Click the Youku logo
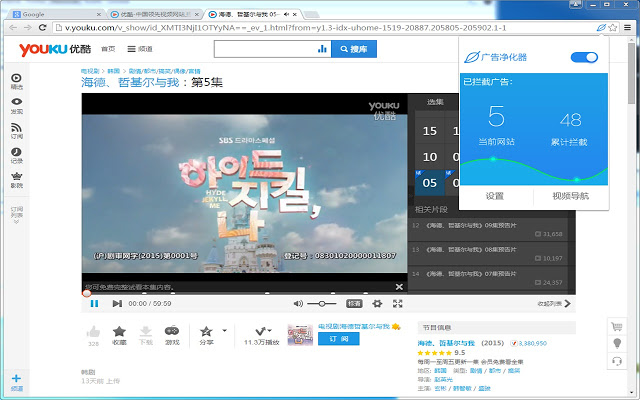The image size is (640, 400). [x=55, y=49]
